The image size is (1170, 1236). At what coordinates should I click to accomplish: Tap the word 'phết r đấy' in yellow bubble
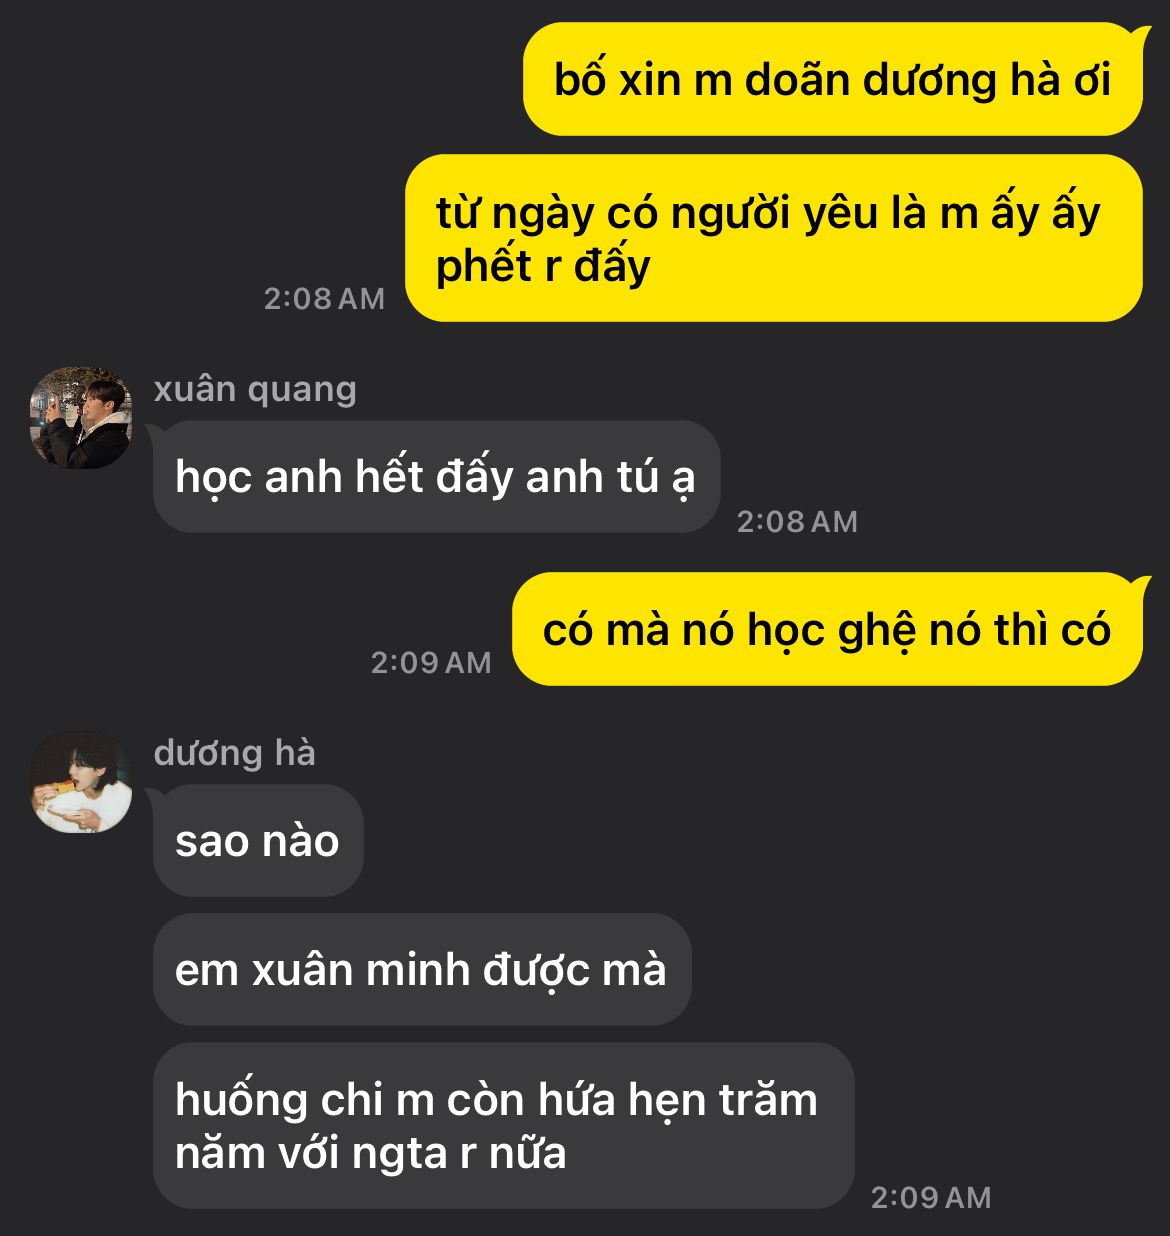[543, 266]
